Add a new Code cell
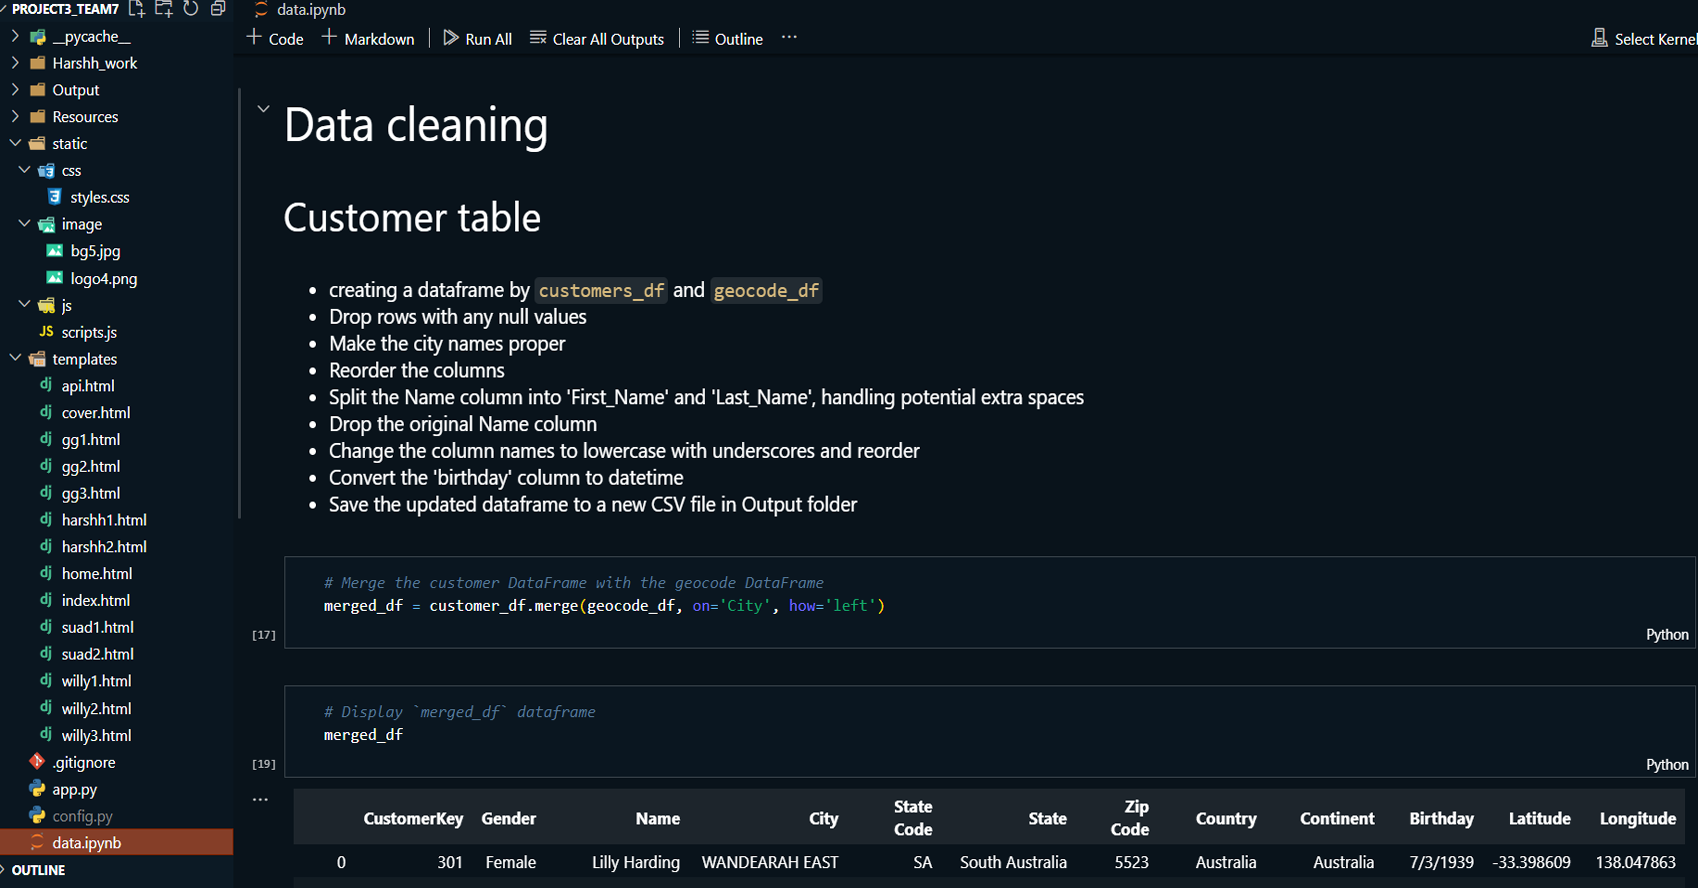This screenshot has height=888, width=1698. tap(275, 39)
